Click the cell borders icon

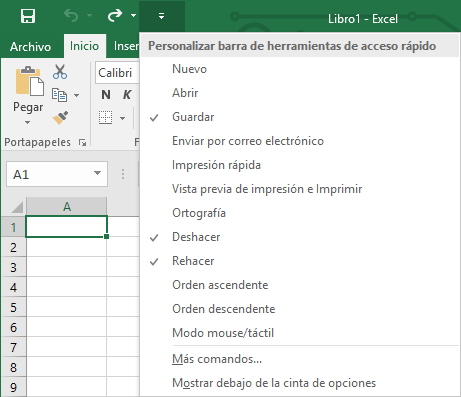coord(105,118)
